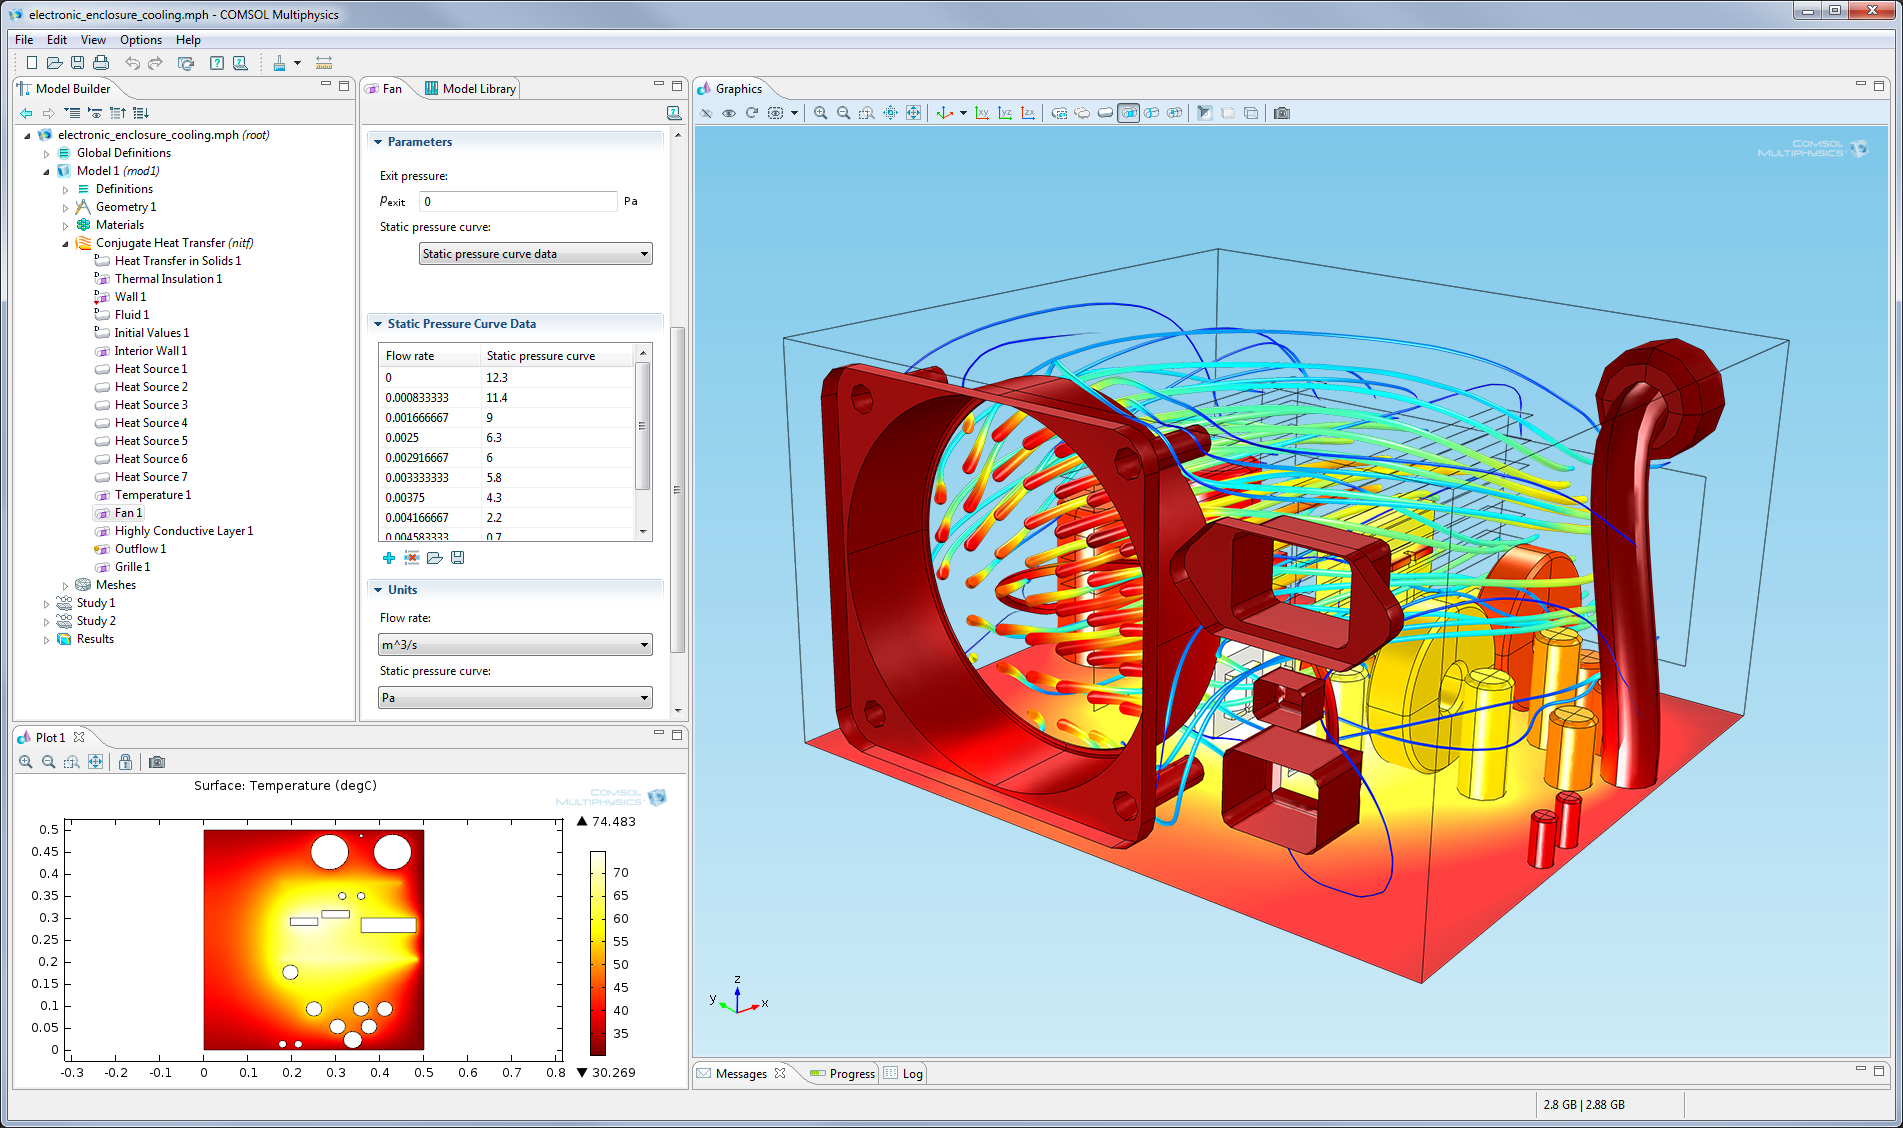This screenshot has height=1128, width=1903.
Task: Load pressure curve data from file icon
Action: pos(434,558)
